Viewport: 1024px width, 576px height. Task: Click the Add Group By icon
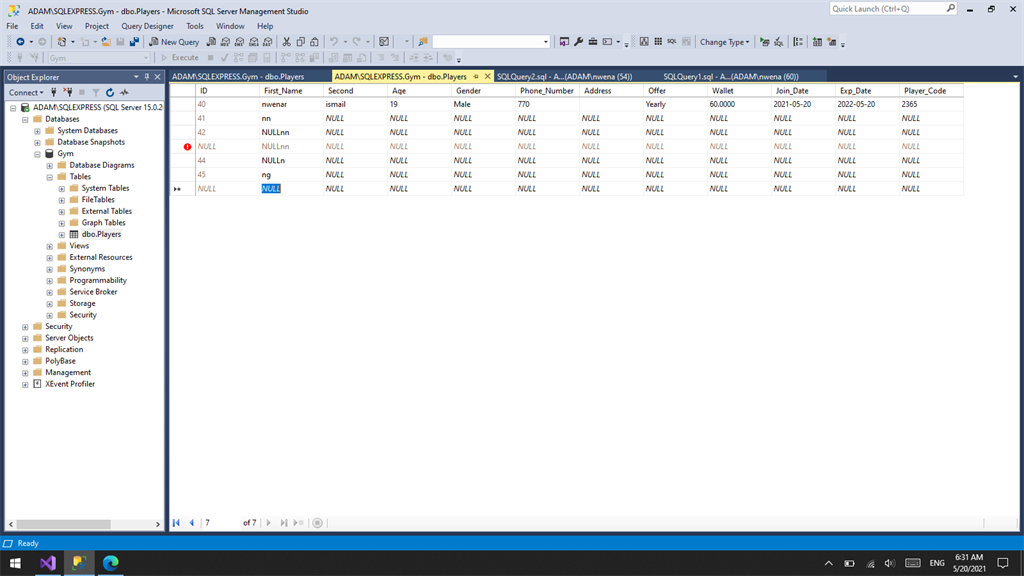(798, 42)
